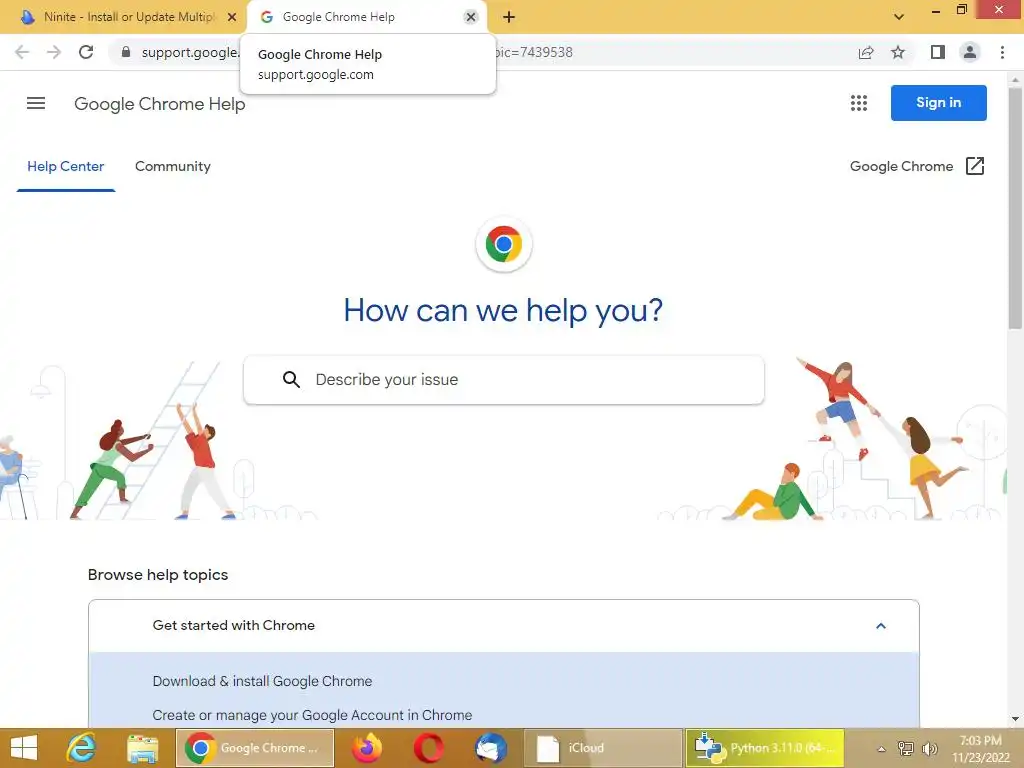Click the page vertical scrollbar thumb
1024x768 pixels.
pos(1015,208)
